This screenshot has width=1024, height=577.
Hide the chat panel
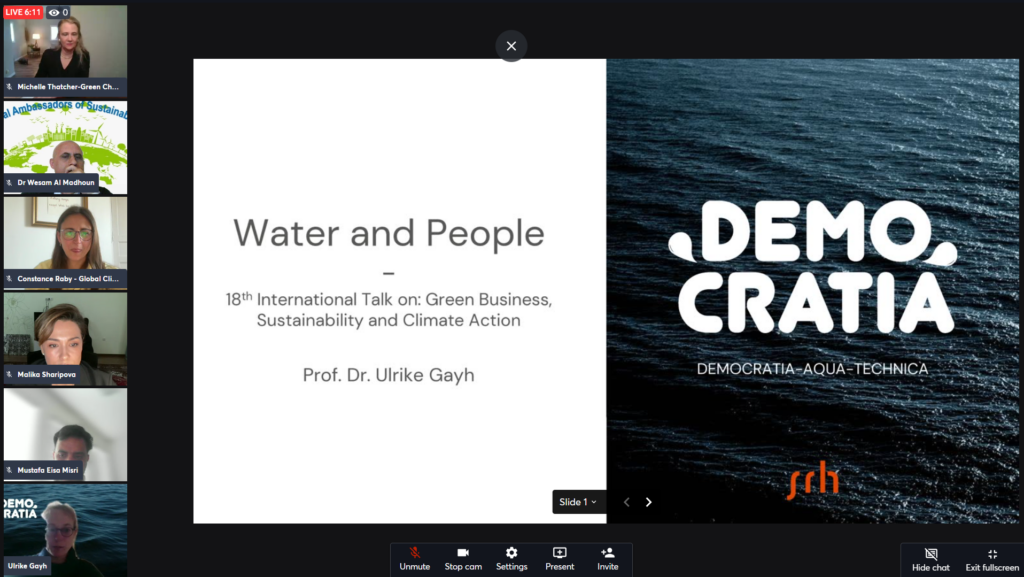click(931, 560)
